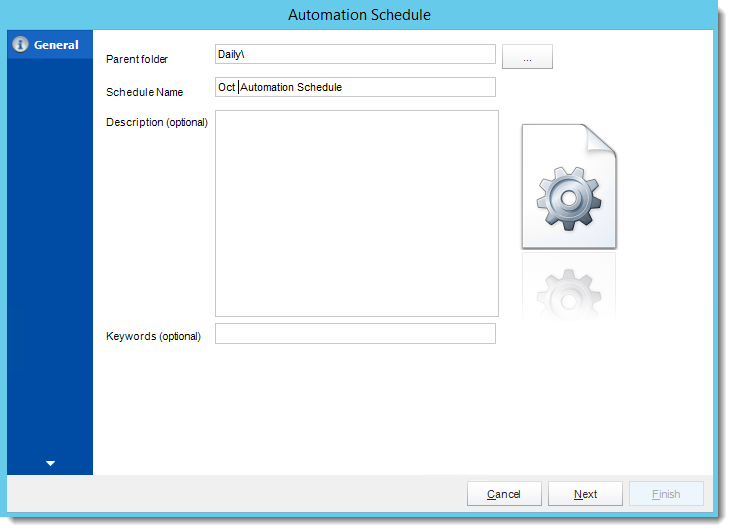Screen dimensions: 733x532
Task: Click the Keywords (optional) field
Action: (x=355, y=334)
